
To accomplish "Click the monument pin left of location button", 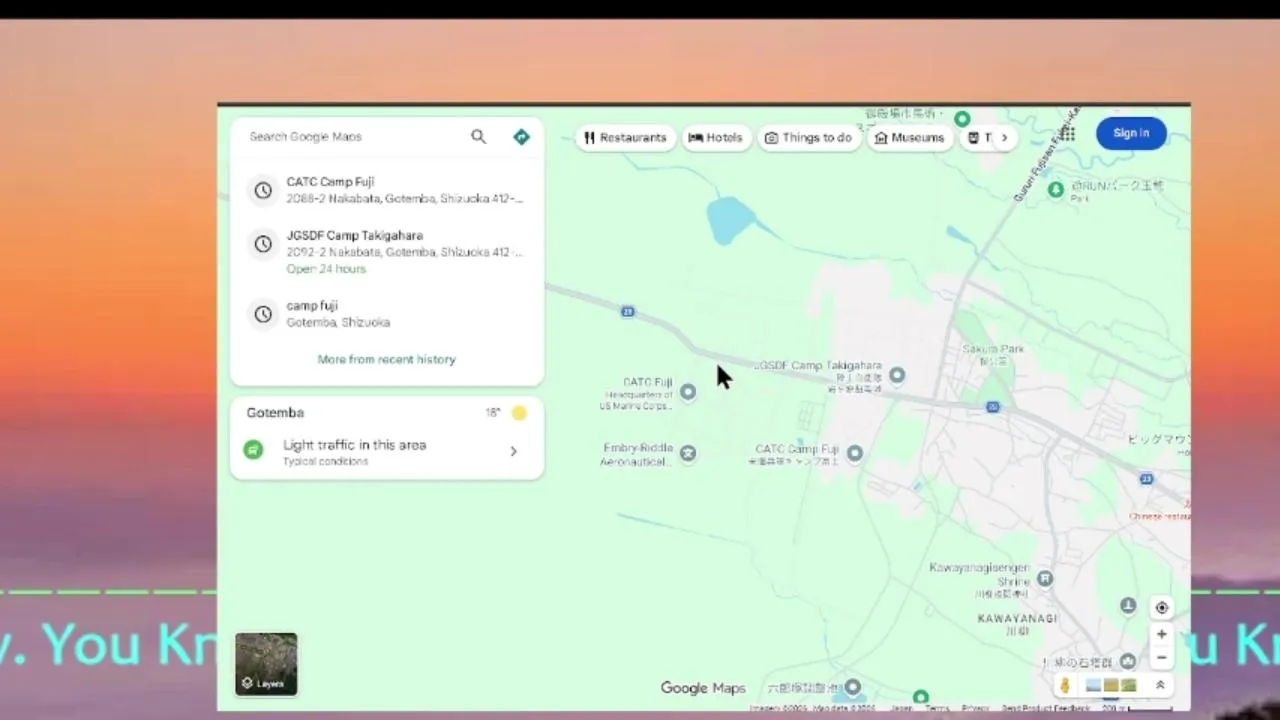I will (x=1128, y=605).
